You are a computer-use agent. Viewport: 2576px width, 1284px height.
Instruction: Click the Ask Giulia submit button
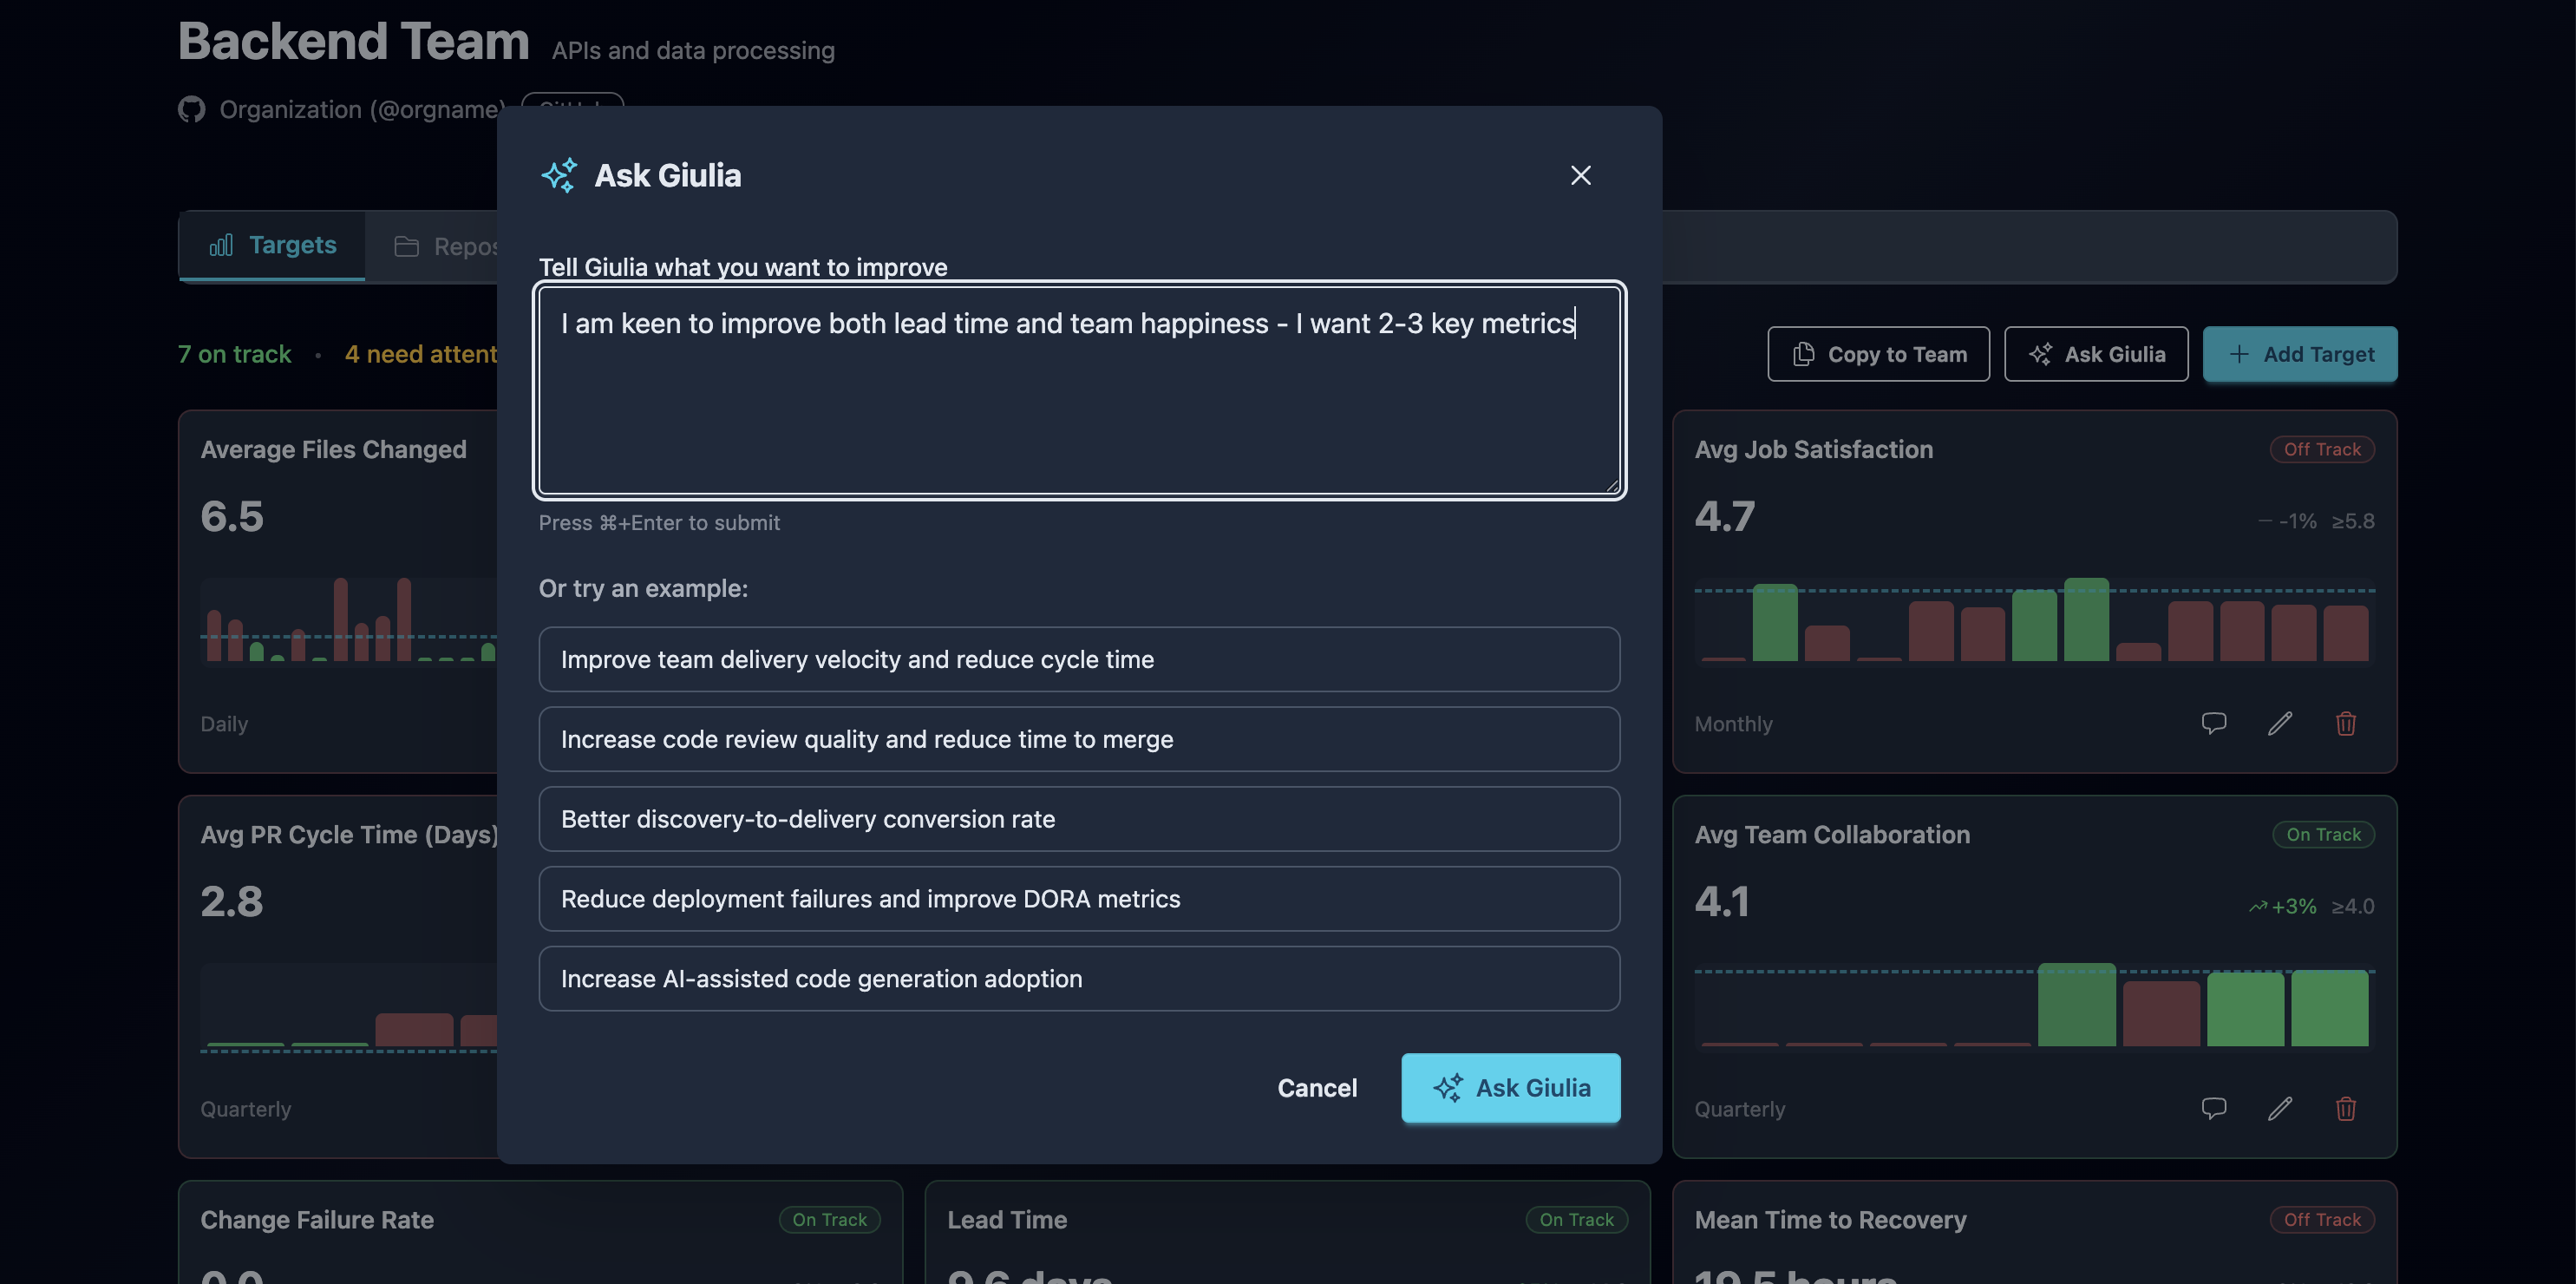pos(1510,1088)
